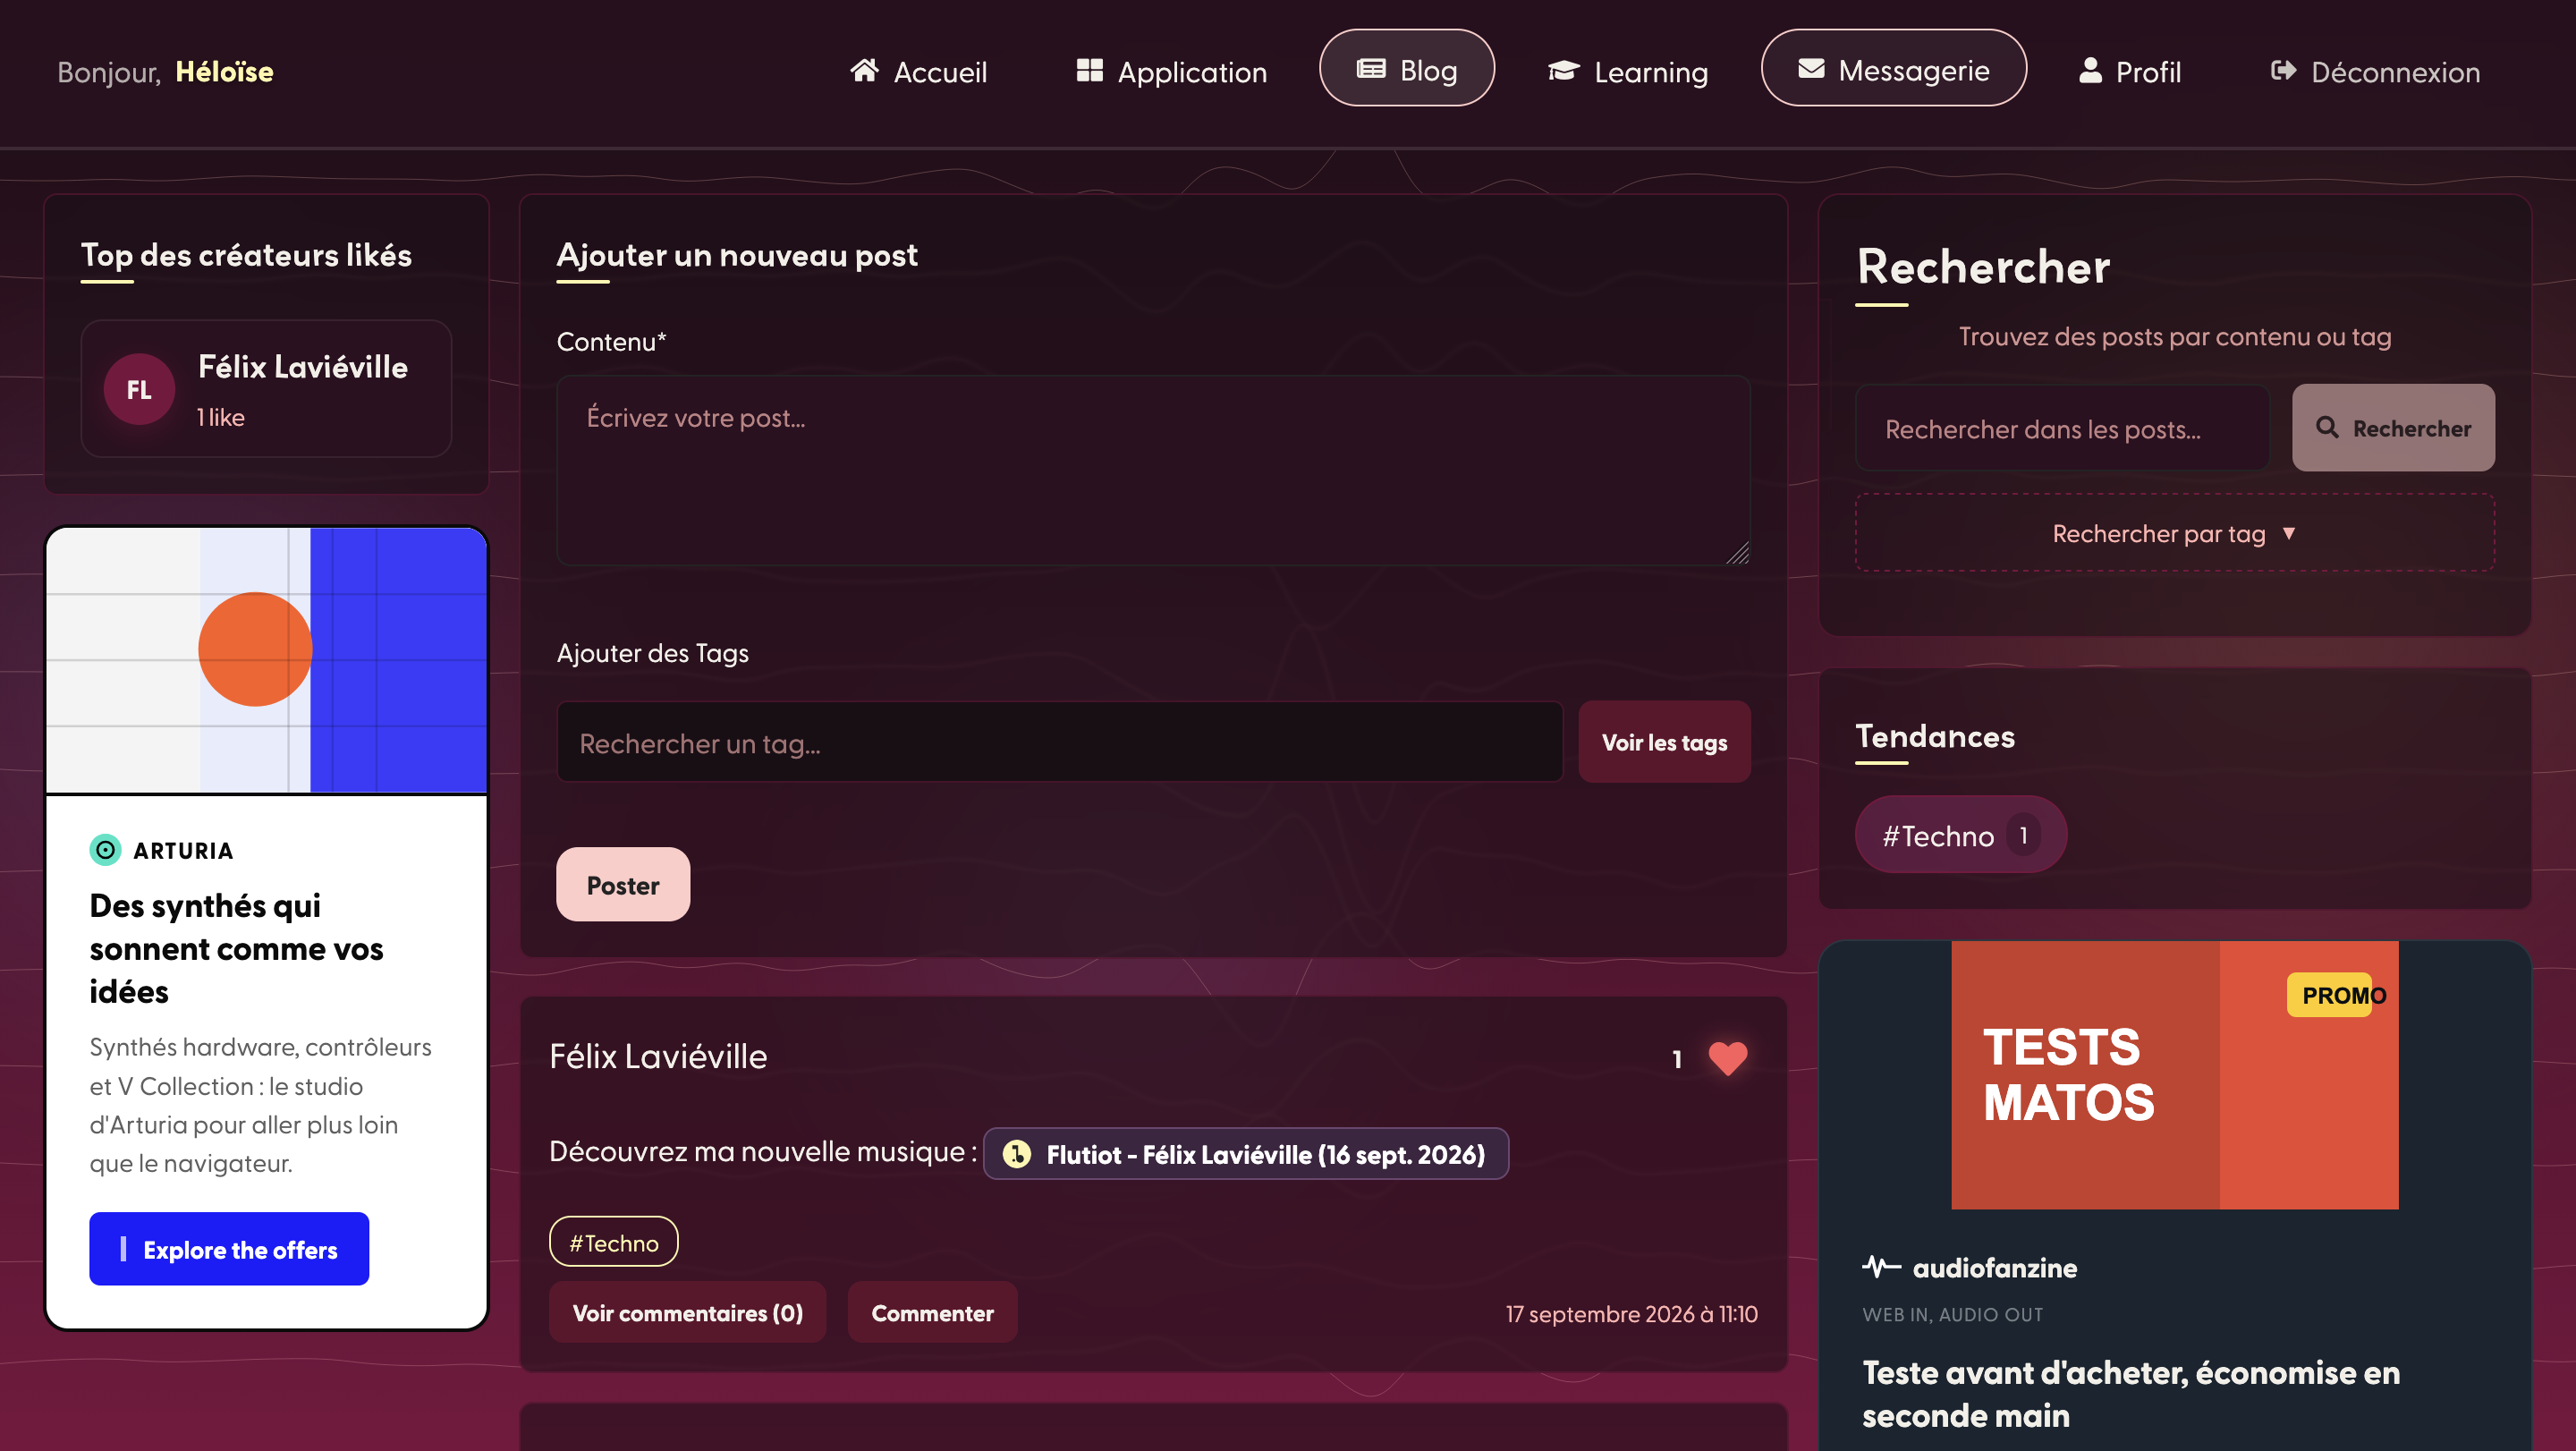Open the Profil page

(x=2130, y=71)
